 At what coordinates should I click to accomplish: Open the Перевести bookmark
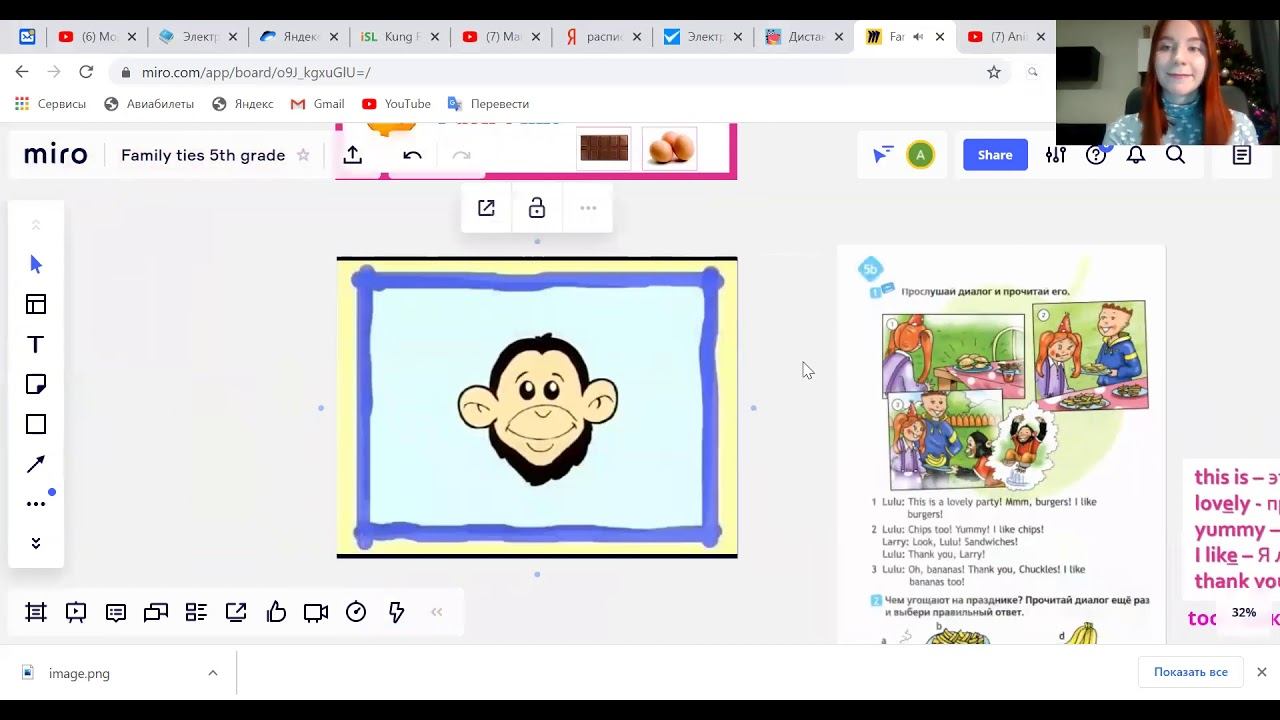[x=489, y=104]
